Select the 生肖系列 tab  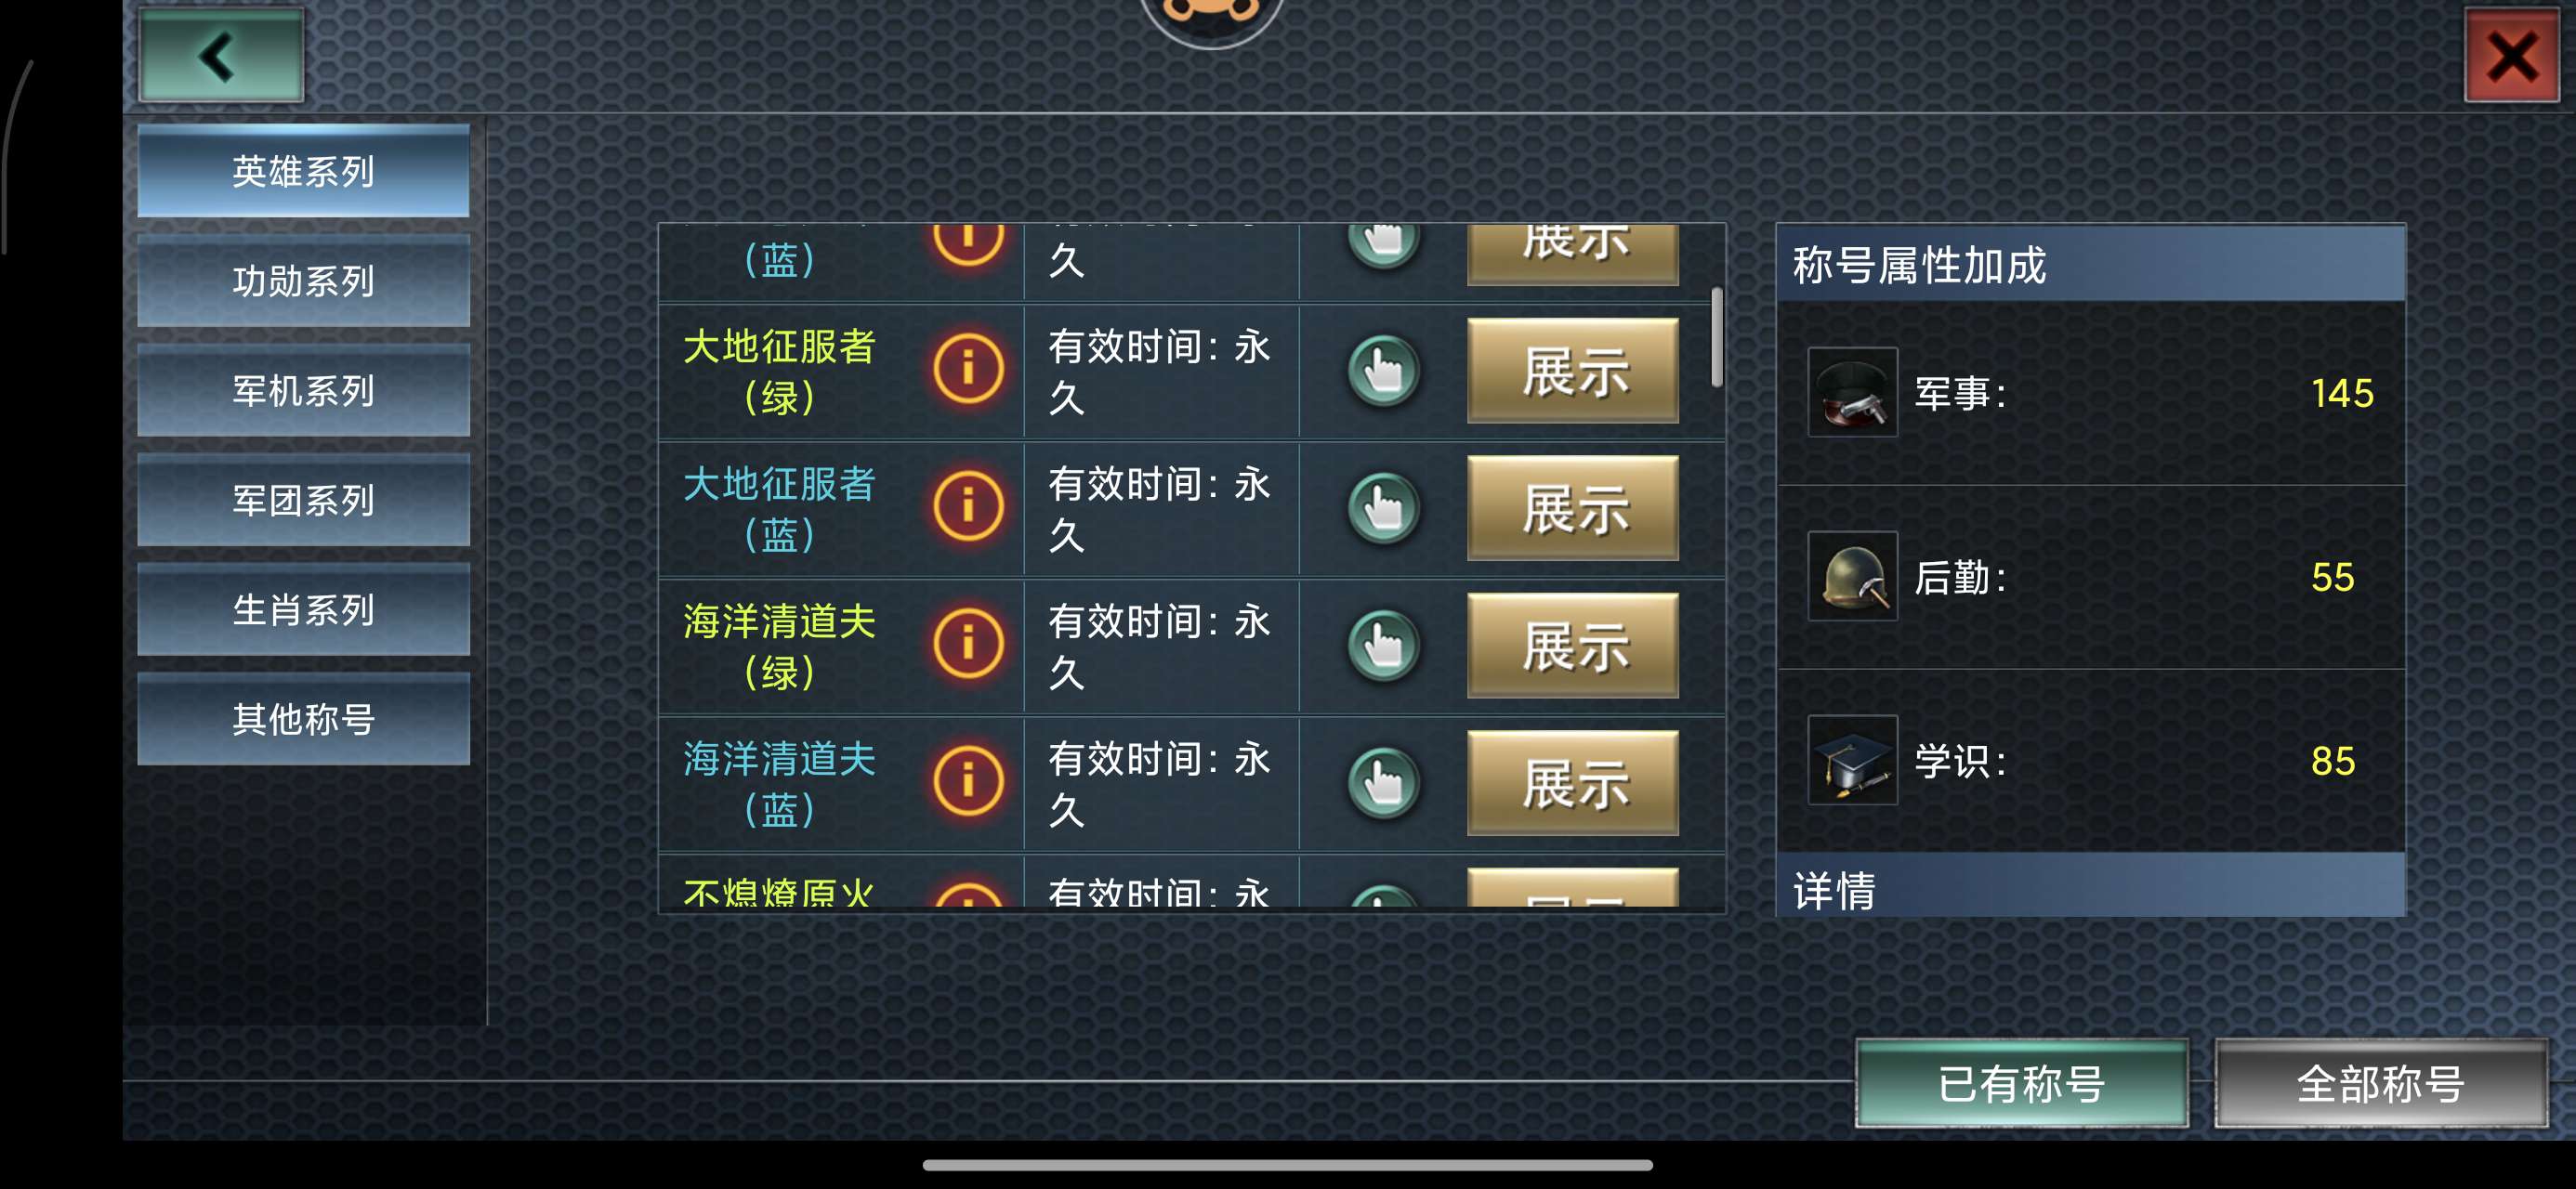coord(303,610)
